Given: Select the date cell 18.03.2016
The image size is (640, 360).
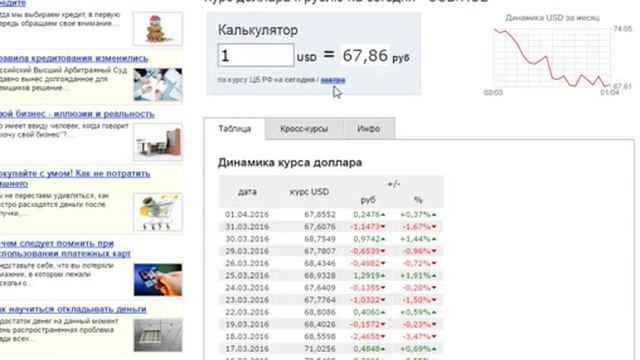Looking at the screenshot, I should (x=247, y=337).
